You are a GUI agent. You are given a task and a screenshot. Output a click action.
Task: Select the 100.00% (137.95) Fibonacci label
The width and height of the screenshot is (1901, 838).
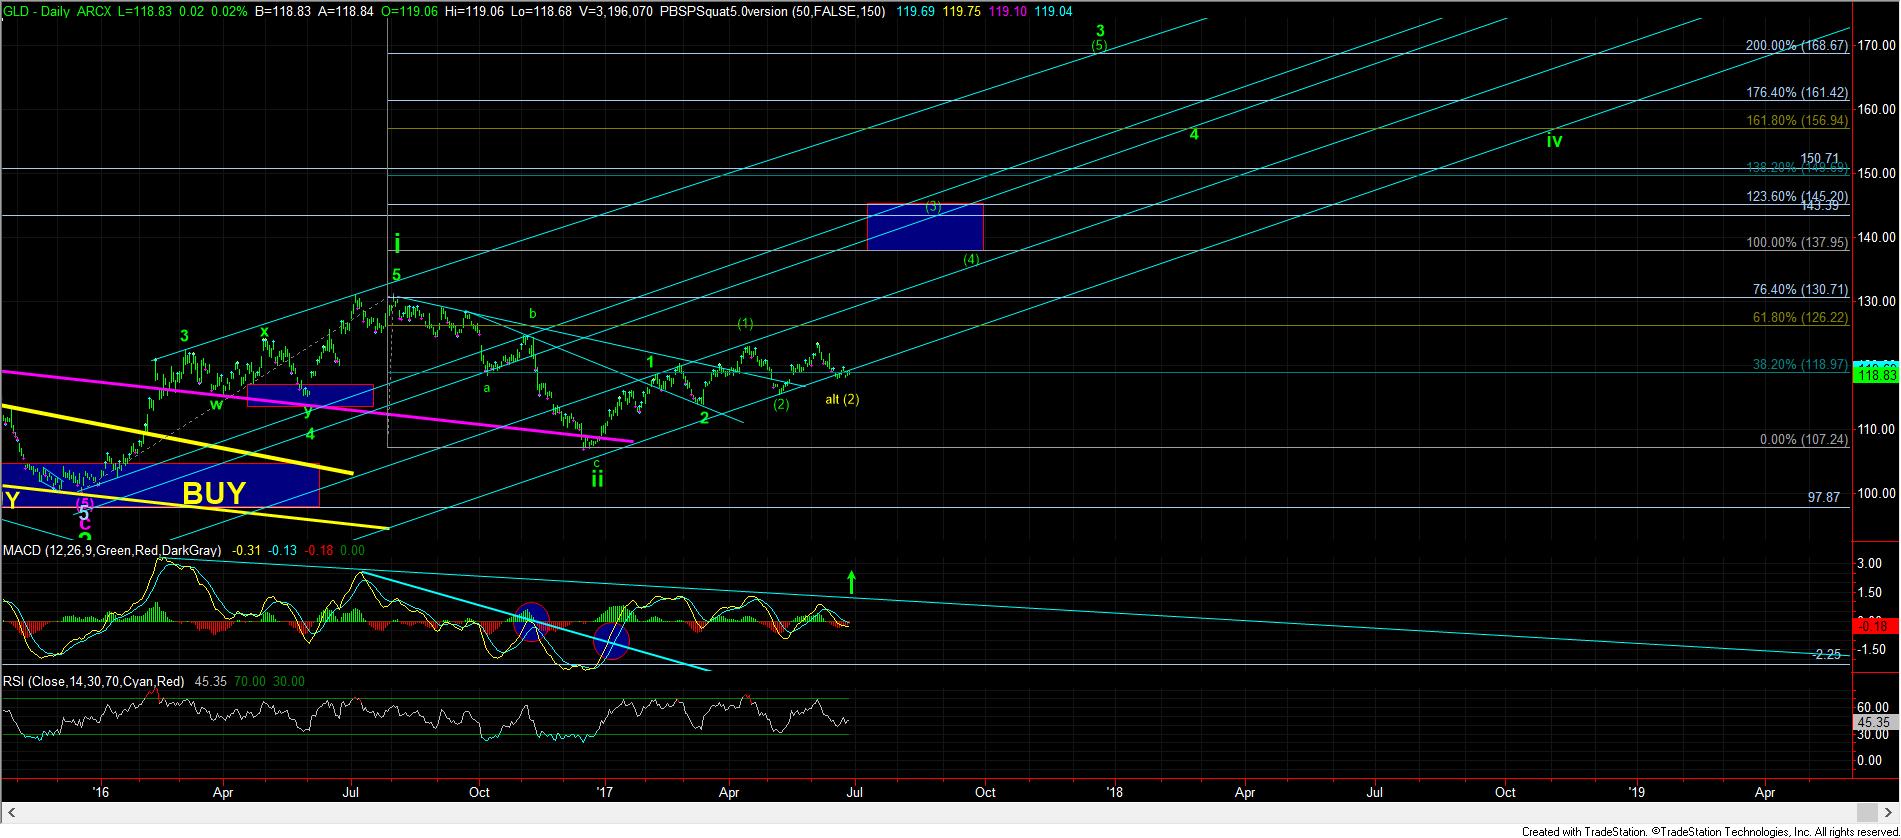(1796, 242)
